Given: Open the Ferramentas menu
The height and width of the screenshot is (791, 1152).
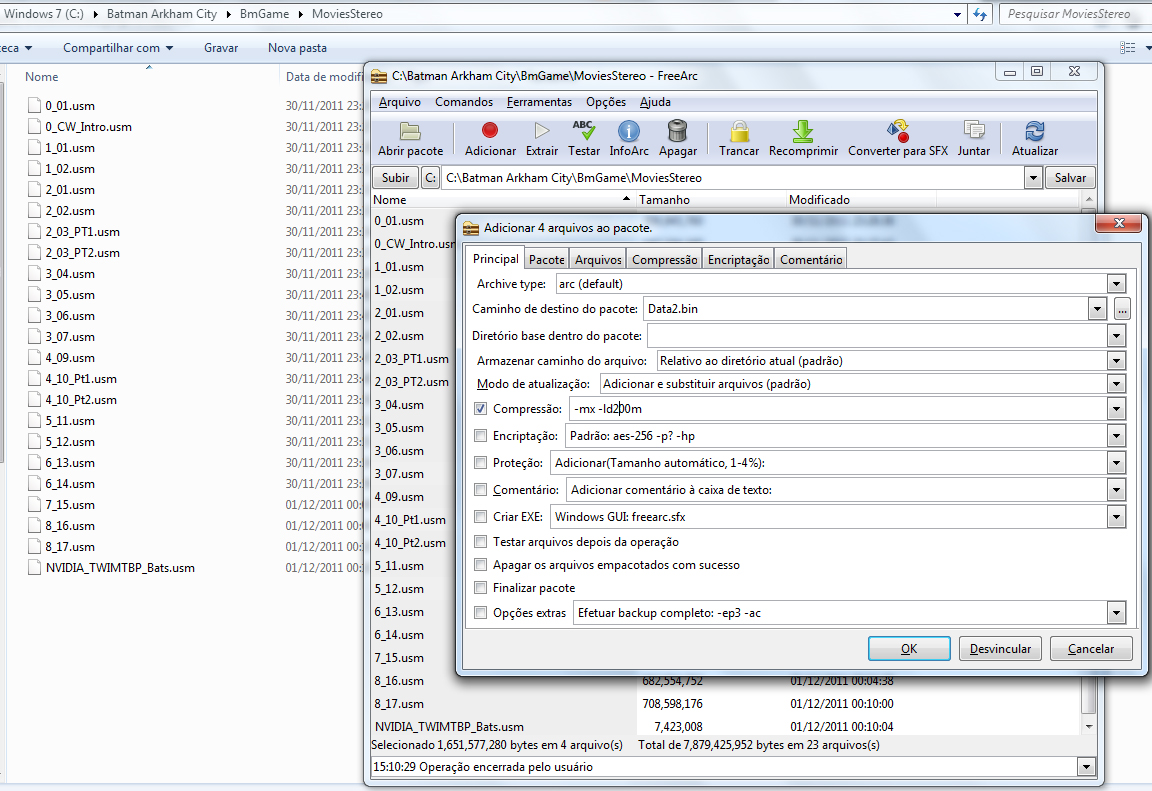Looking at the screenshot, I should point(539,102).
